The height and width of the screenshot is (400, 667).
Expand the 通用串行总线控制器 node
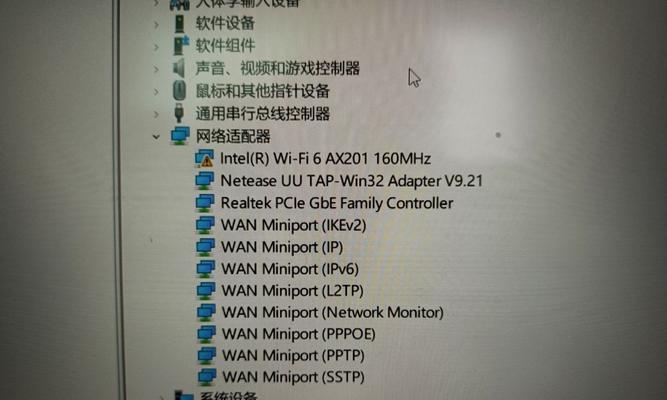[x=156, y=114]
